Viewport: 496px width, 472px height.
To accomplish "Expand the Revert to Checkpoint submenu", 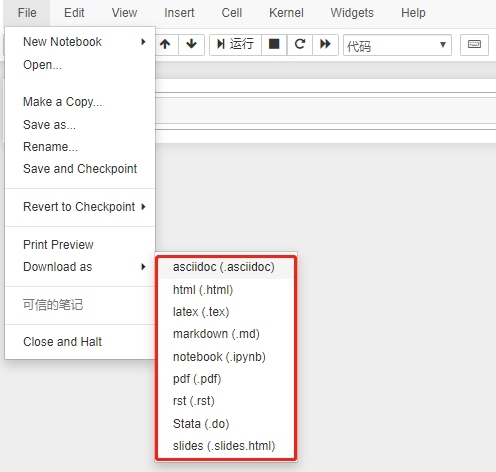I will click(80, 207).
